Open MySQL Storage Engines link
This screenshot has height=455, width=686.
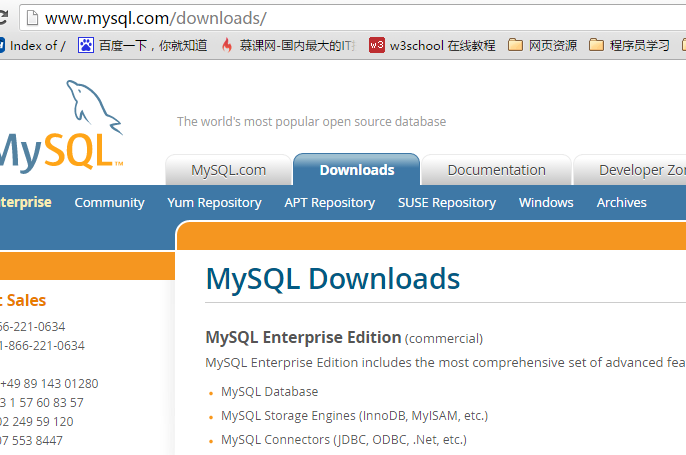[354, 416]
